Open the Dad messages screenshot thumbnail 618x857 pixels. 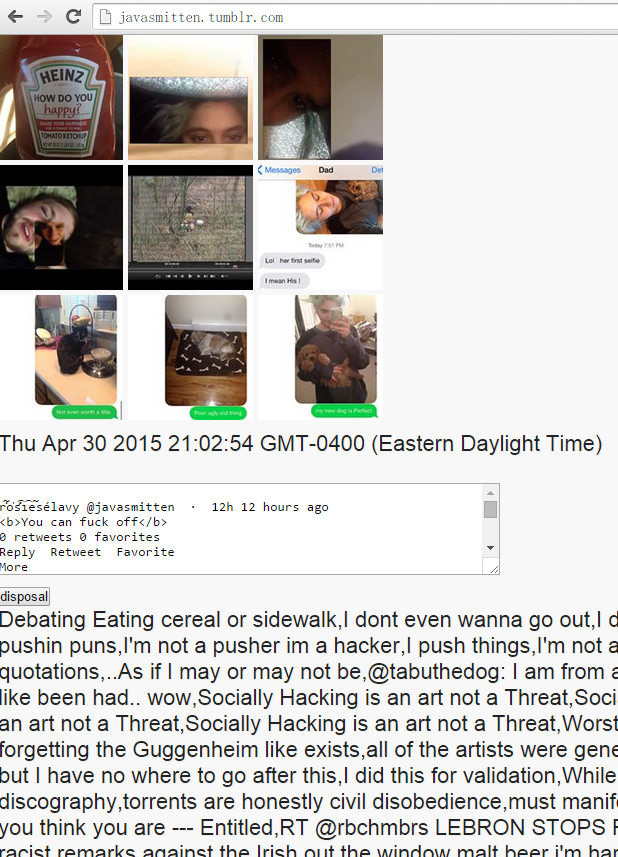(x=320, y=227)
